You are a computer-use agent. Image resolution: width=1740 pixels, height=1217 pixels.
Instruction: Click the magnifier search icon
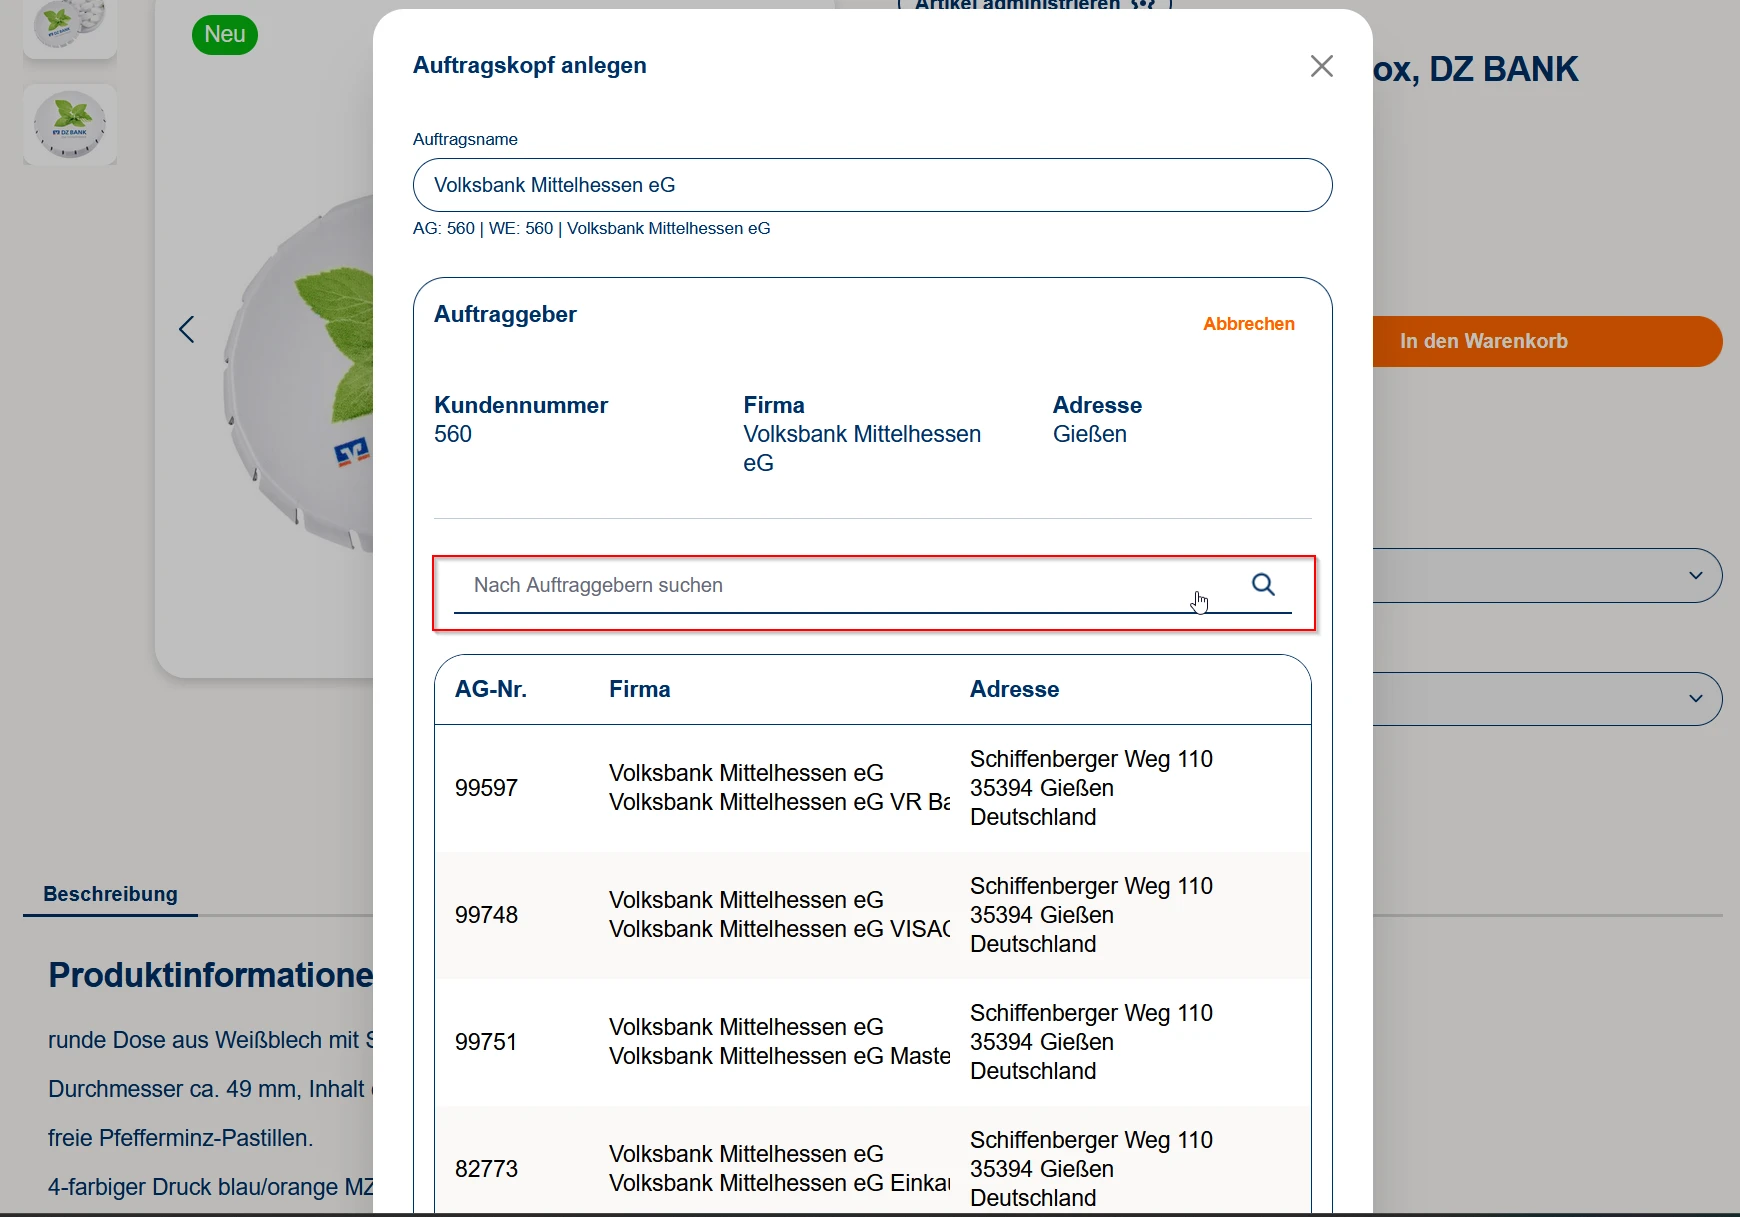click(1263, 585)
